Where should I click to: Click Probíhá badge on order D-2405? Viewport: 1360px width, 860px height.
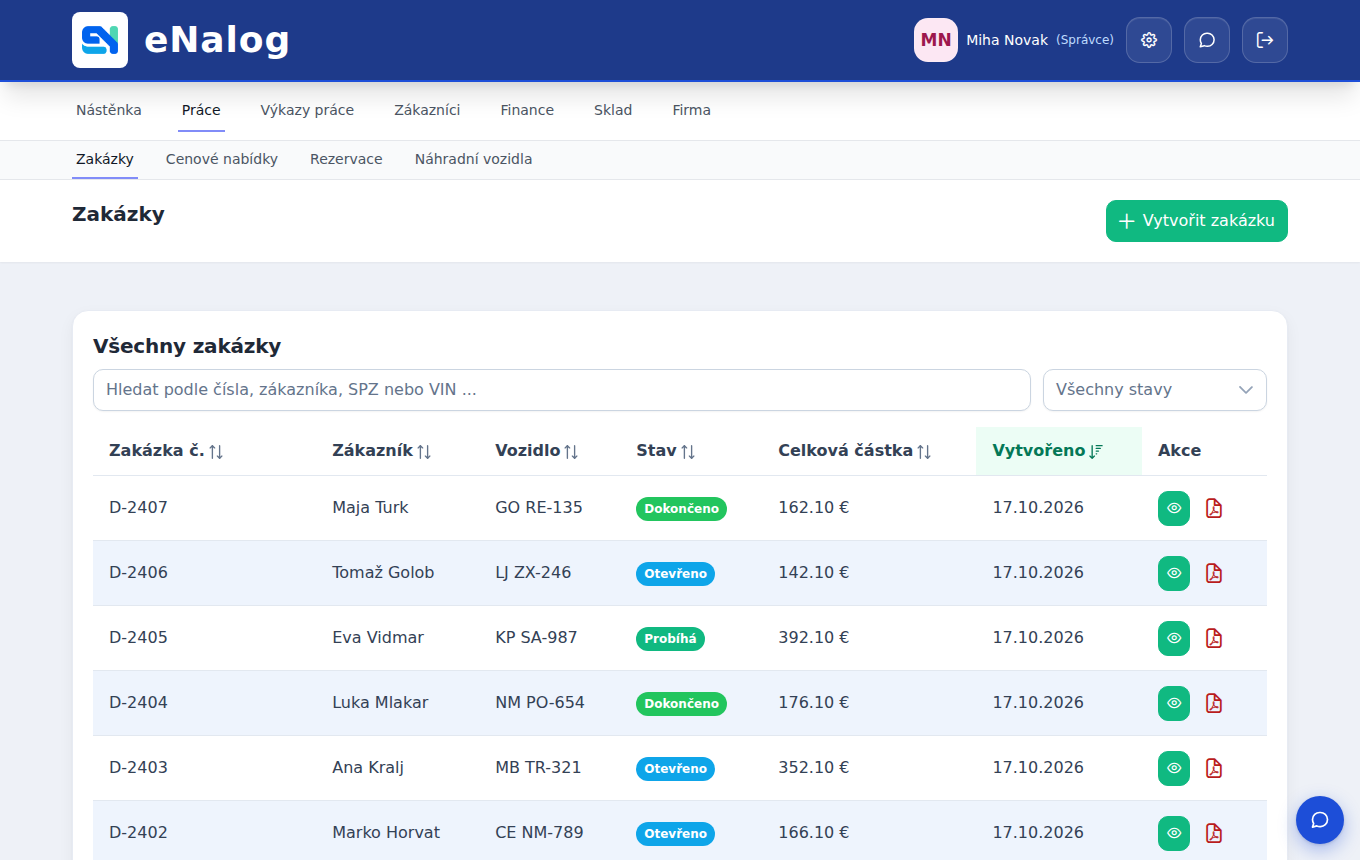[670, 639]
